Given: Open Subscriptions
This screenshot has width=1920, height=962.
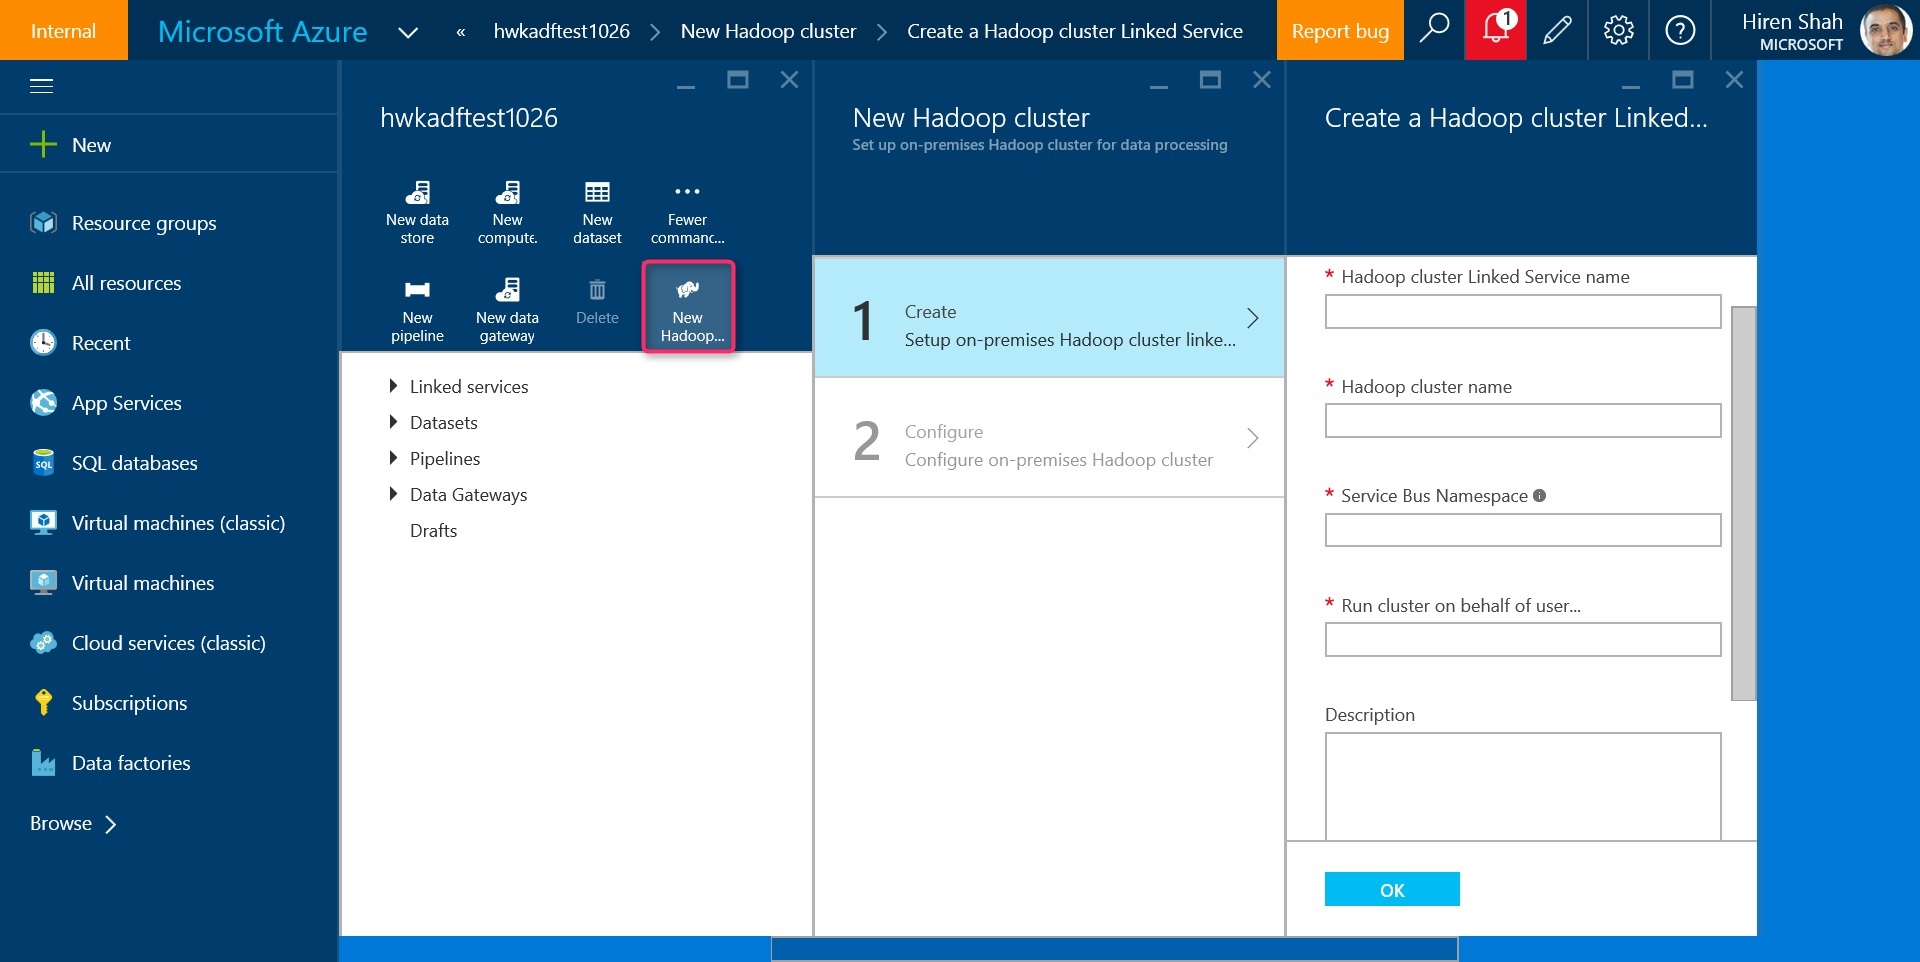Looking at the screenshot, I should [109, 703].
